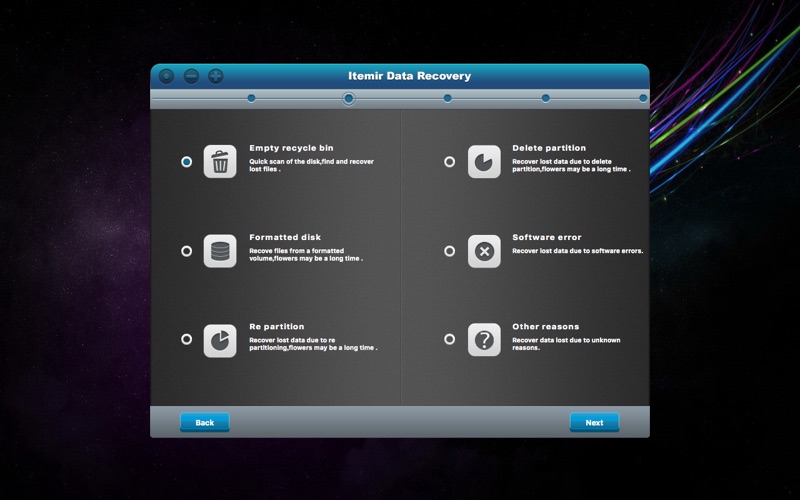Click the 'Itemir Data Recovery' window title
The image size is (800, 500).
[x=410, y=76]
